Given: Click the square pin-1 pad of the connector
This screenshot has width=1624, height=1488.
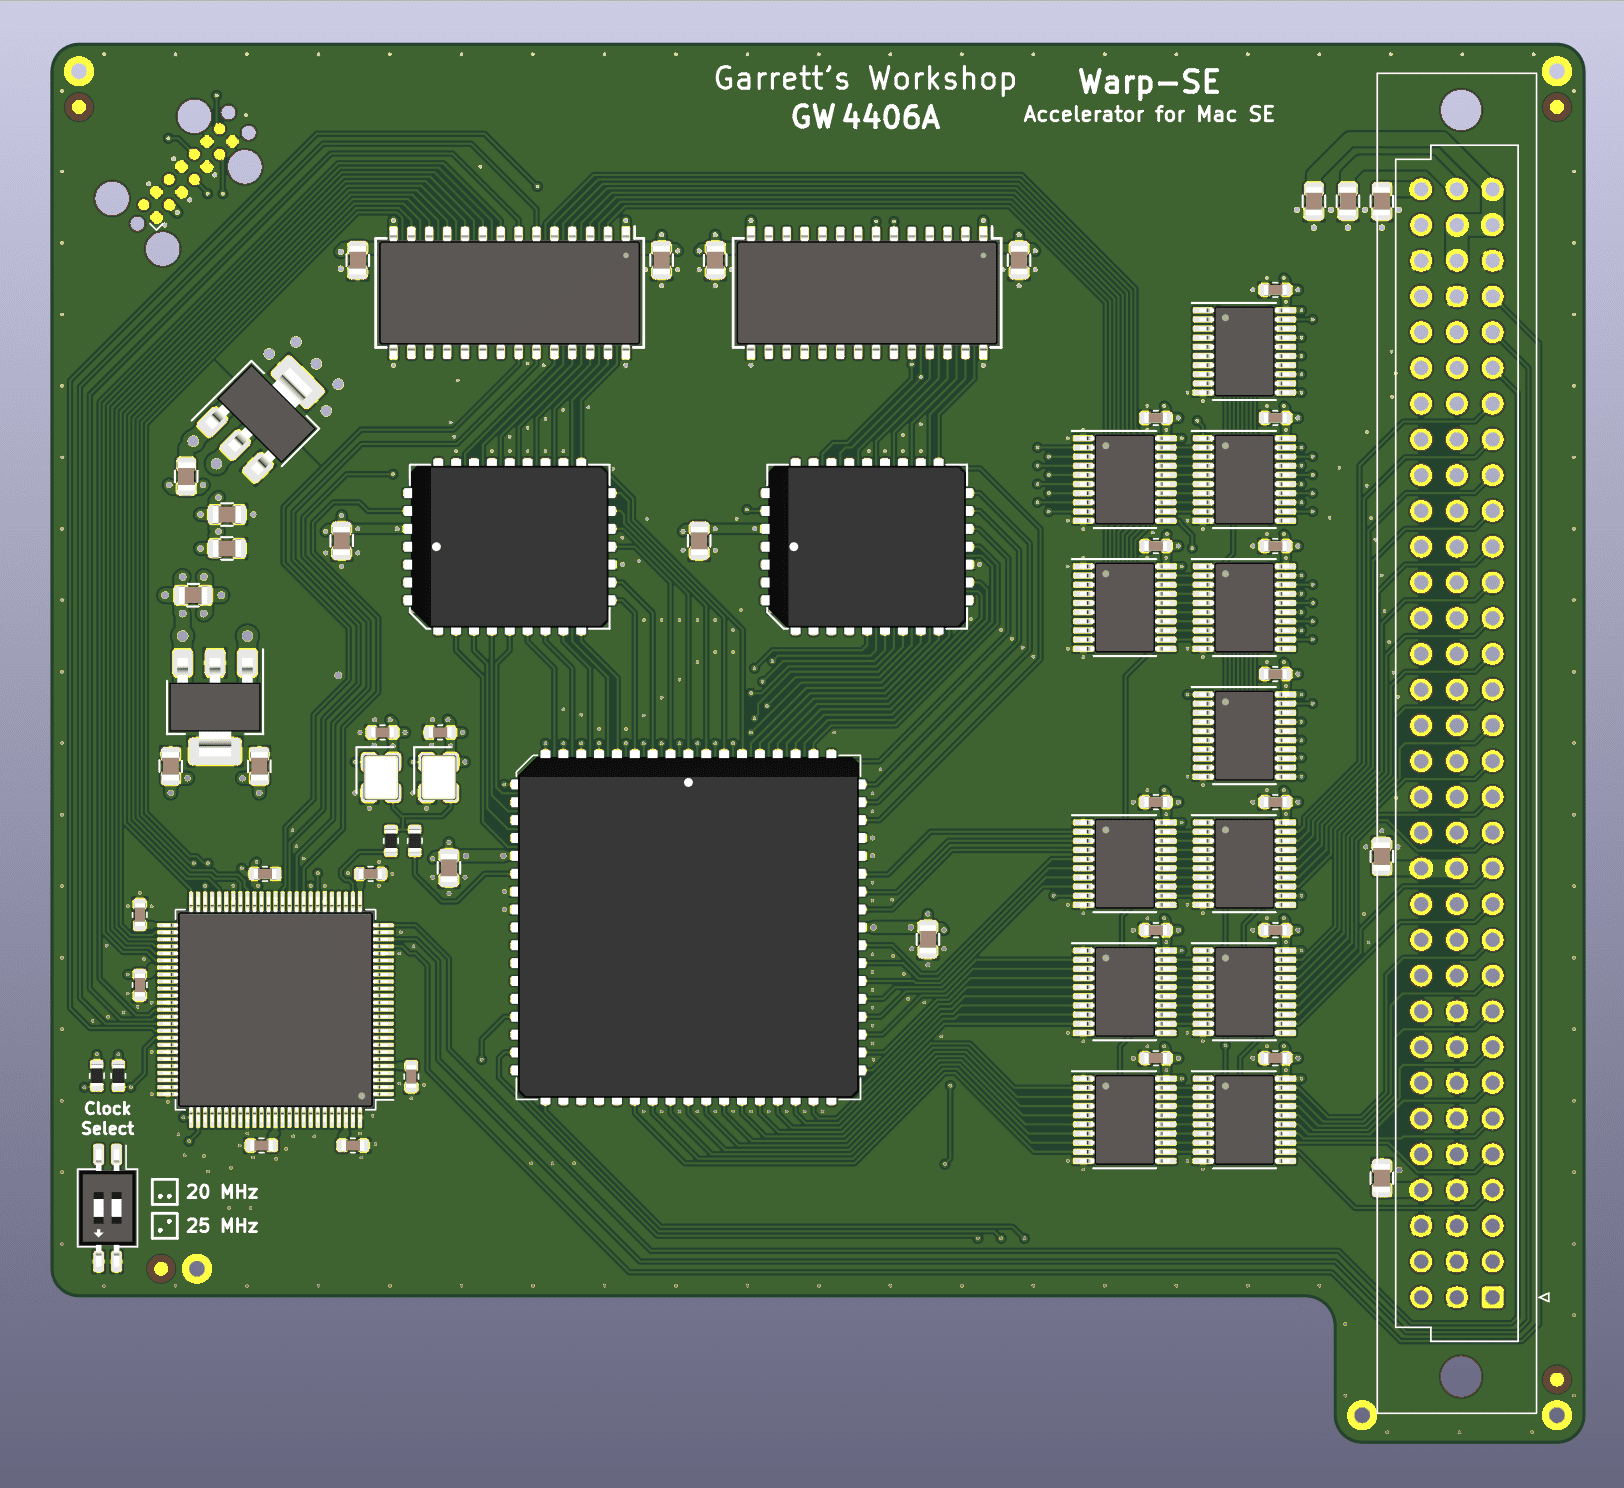Looking at the screenshot, I should tap(1492, 1297).
